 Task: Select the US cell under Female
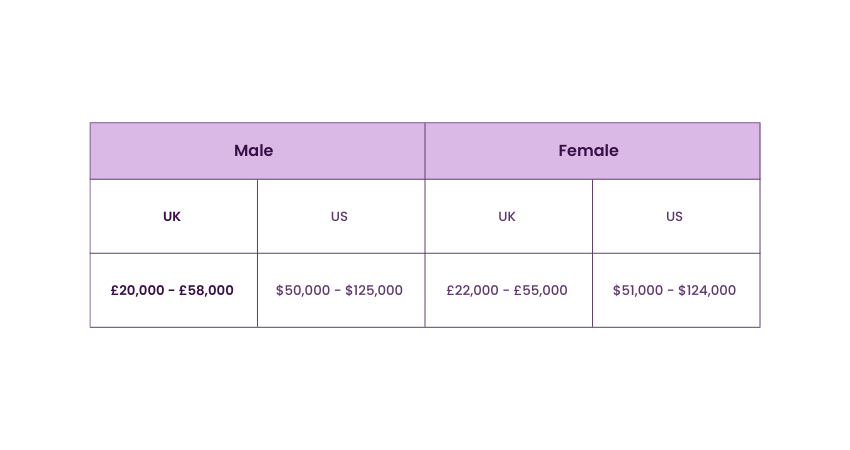[x=674, y=216]
